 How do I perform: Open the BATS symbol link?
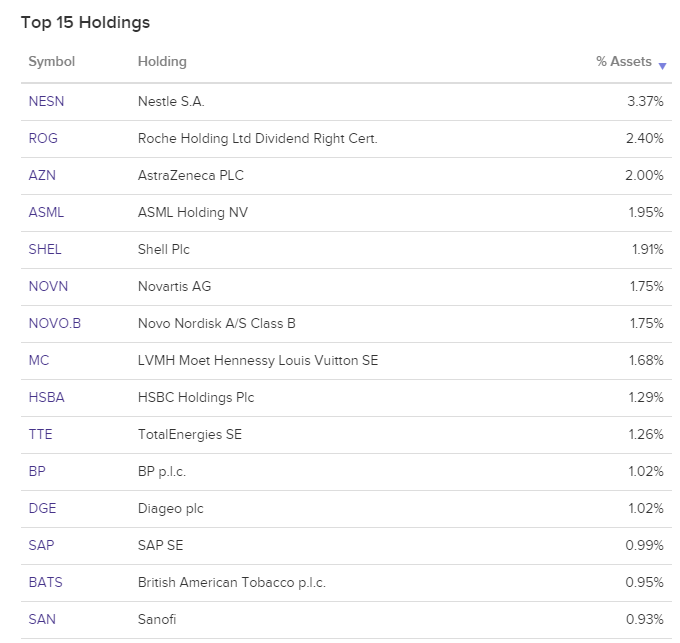[x=46, y=582]
